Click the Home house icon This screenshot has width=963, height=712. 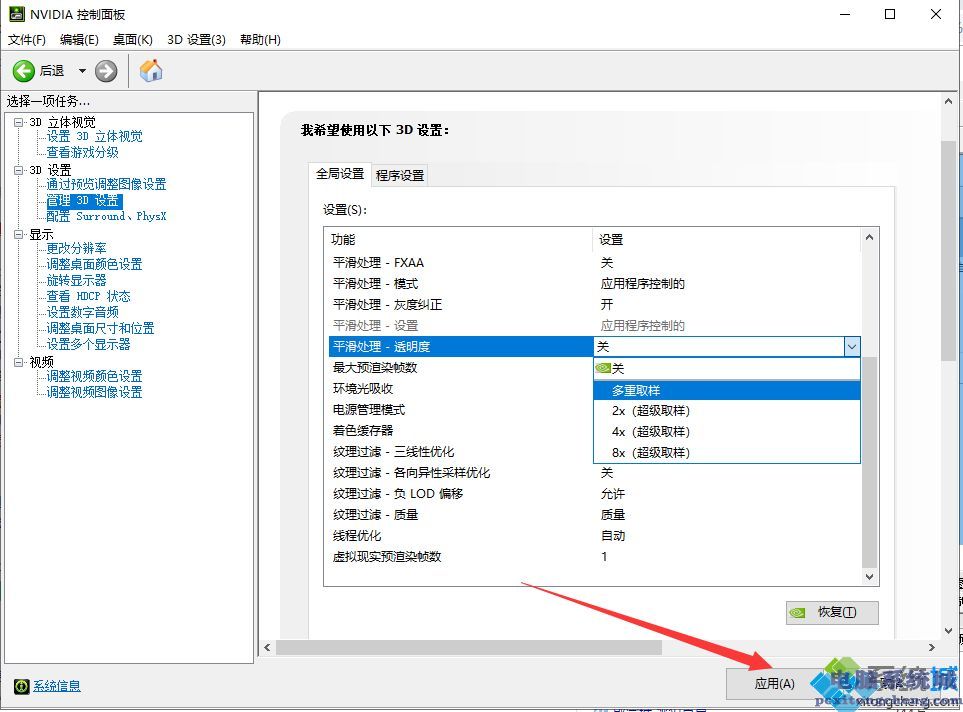click(150, 71)
